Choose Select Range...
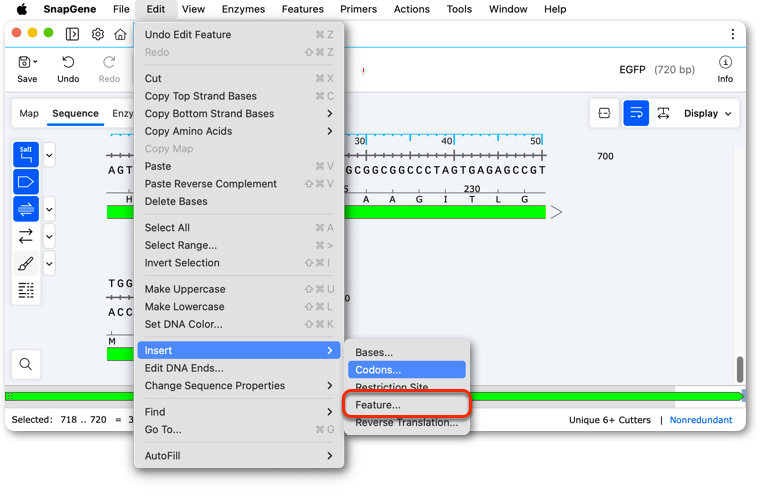This screenshot has width=762, height=501. 239,245
